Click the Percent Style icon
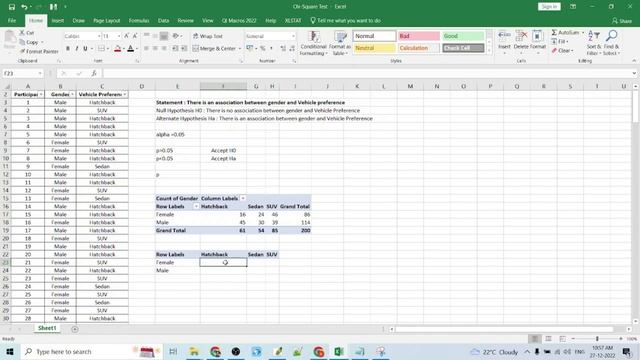 point(263,49)
